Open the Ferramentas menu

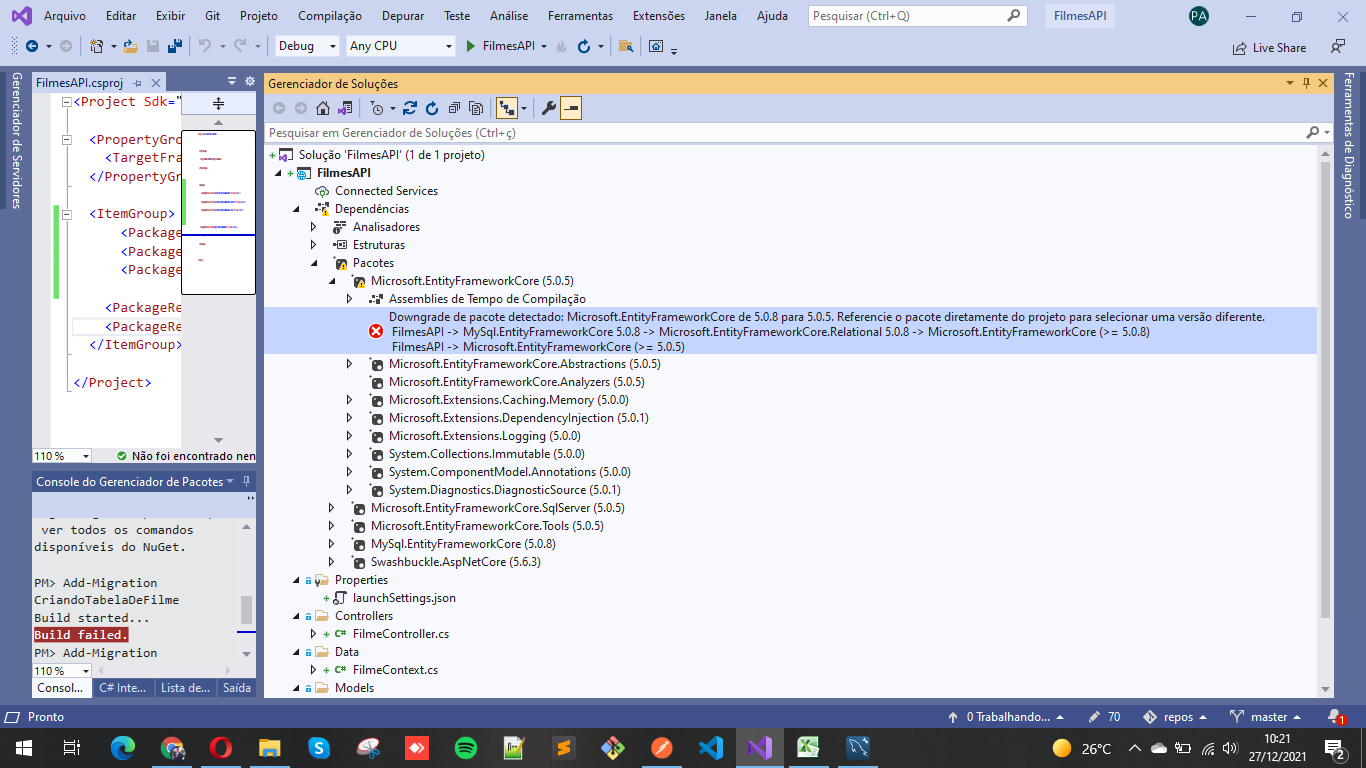click(580, 16)
